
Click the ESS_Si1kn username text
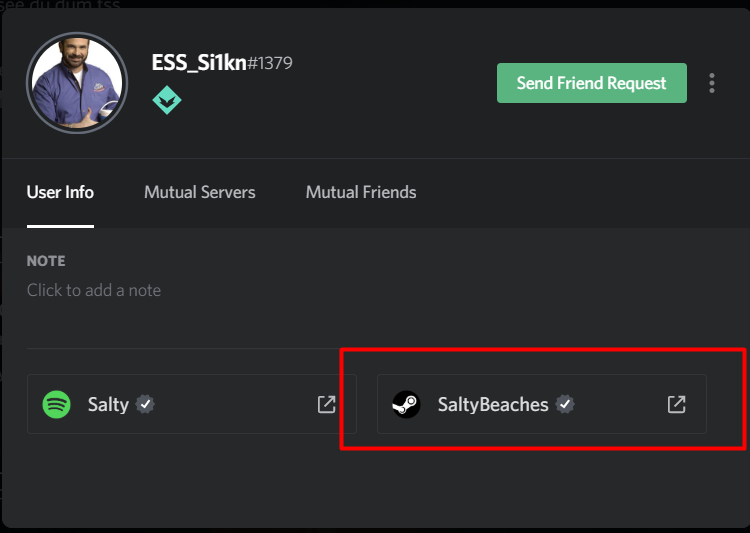[x=199, y=63]
